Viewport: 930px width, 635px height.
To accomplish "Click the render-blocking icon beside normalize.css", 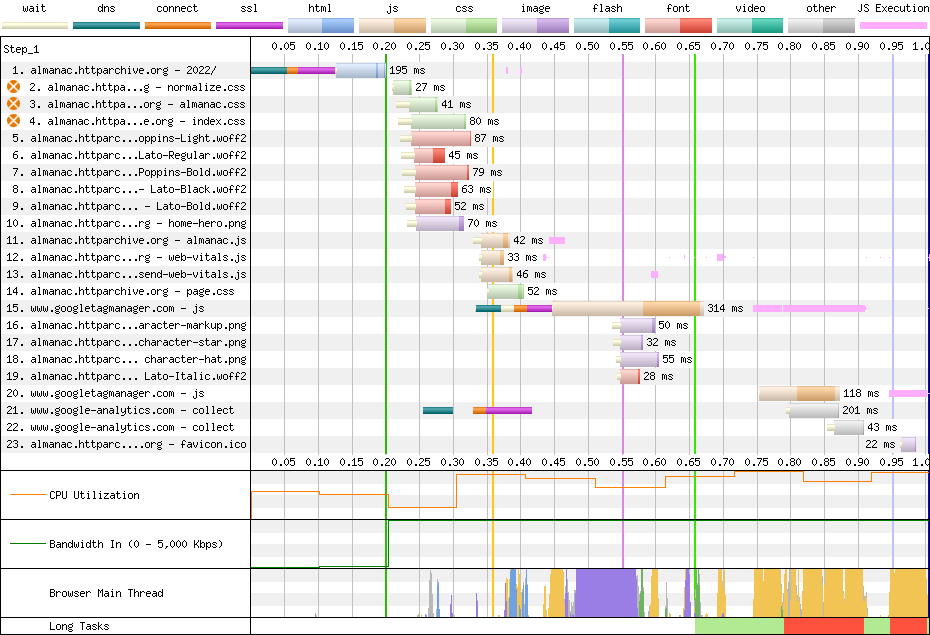I will pyautogui.click(x=13, y=87).
